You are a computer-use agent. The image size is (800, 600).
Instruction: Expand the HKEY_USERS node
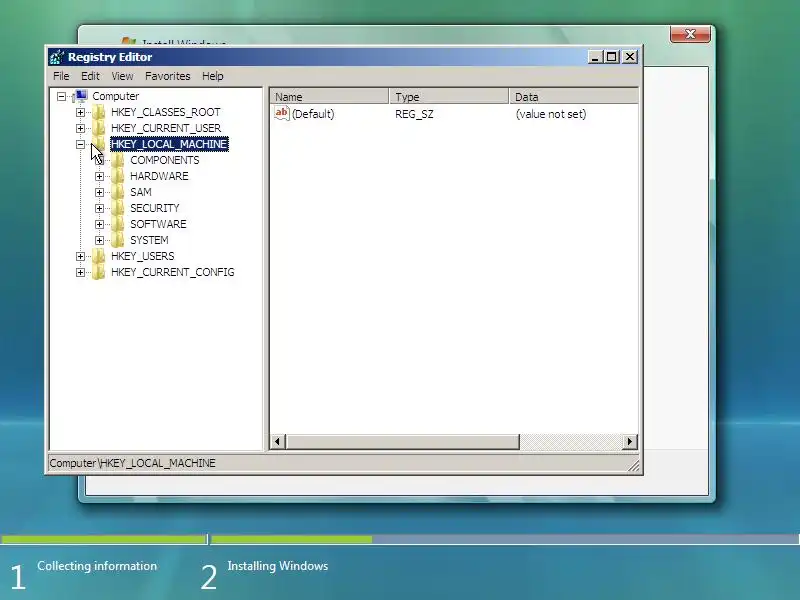point(80,256)
